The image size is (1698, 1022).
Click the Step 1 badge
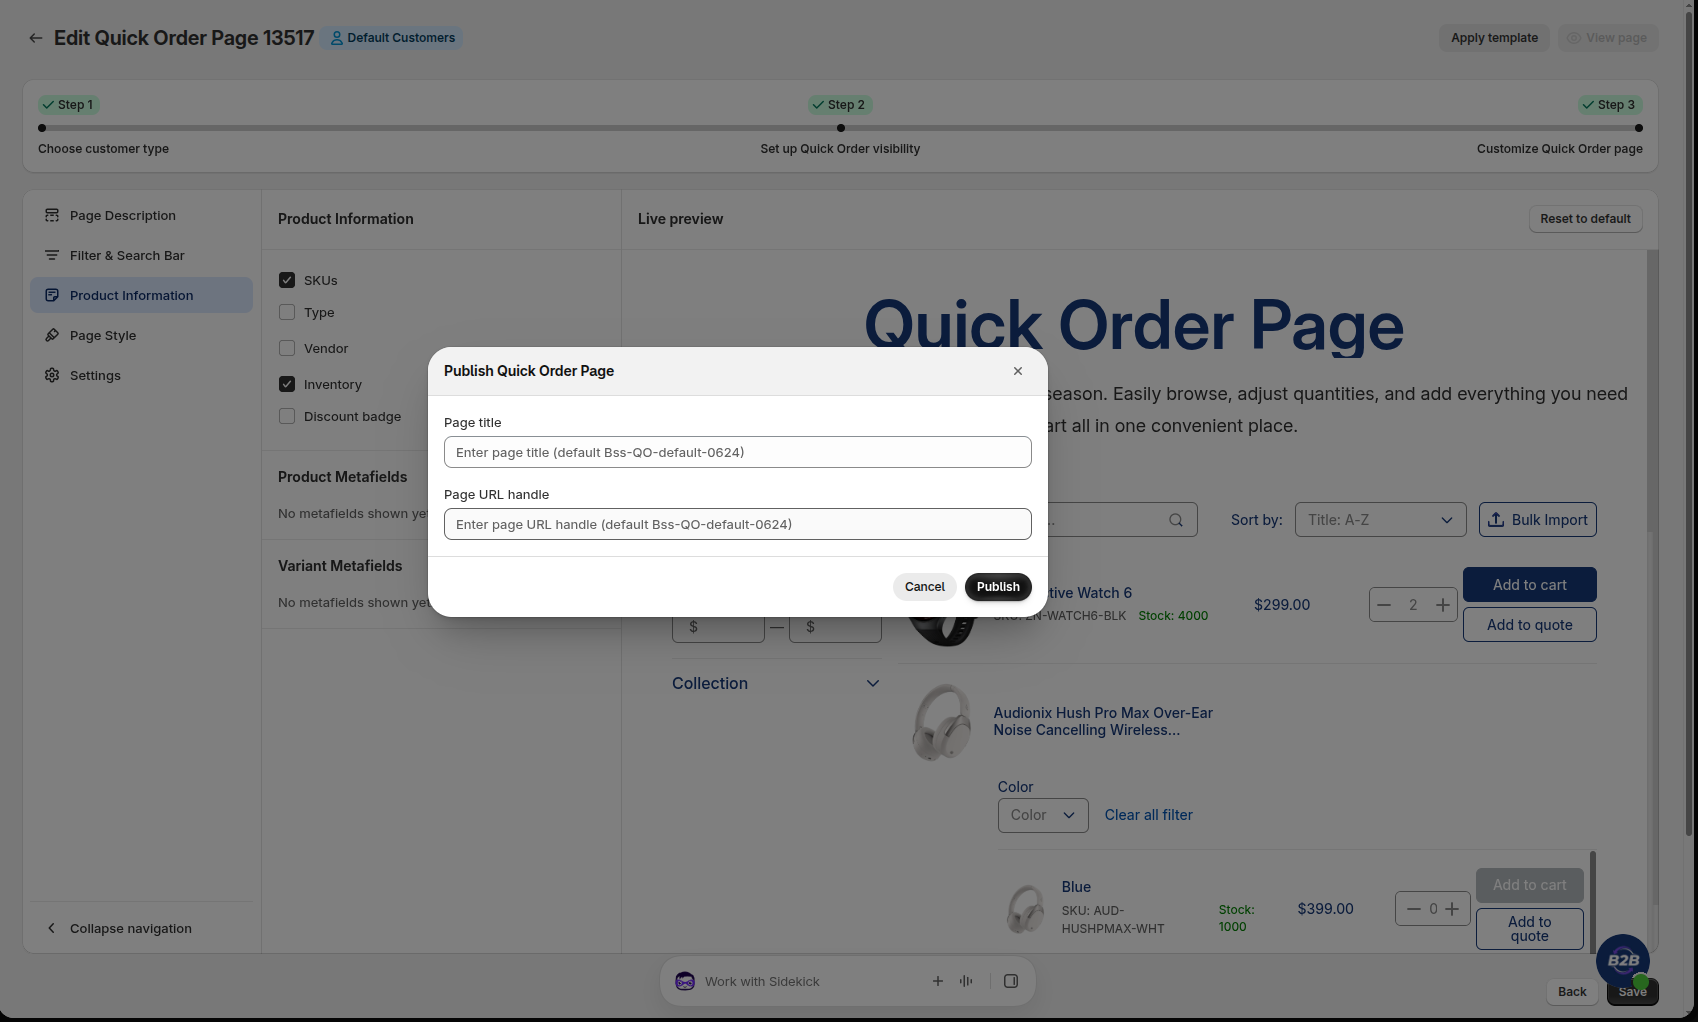click(68, 105)
